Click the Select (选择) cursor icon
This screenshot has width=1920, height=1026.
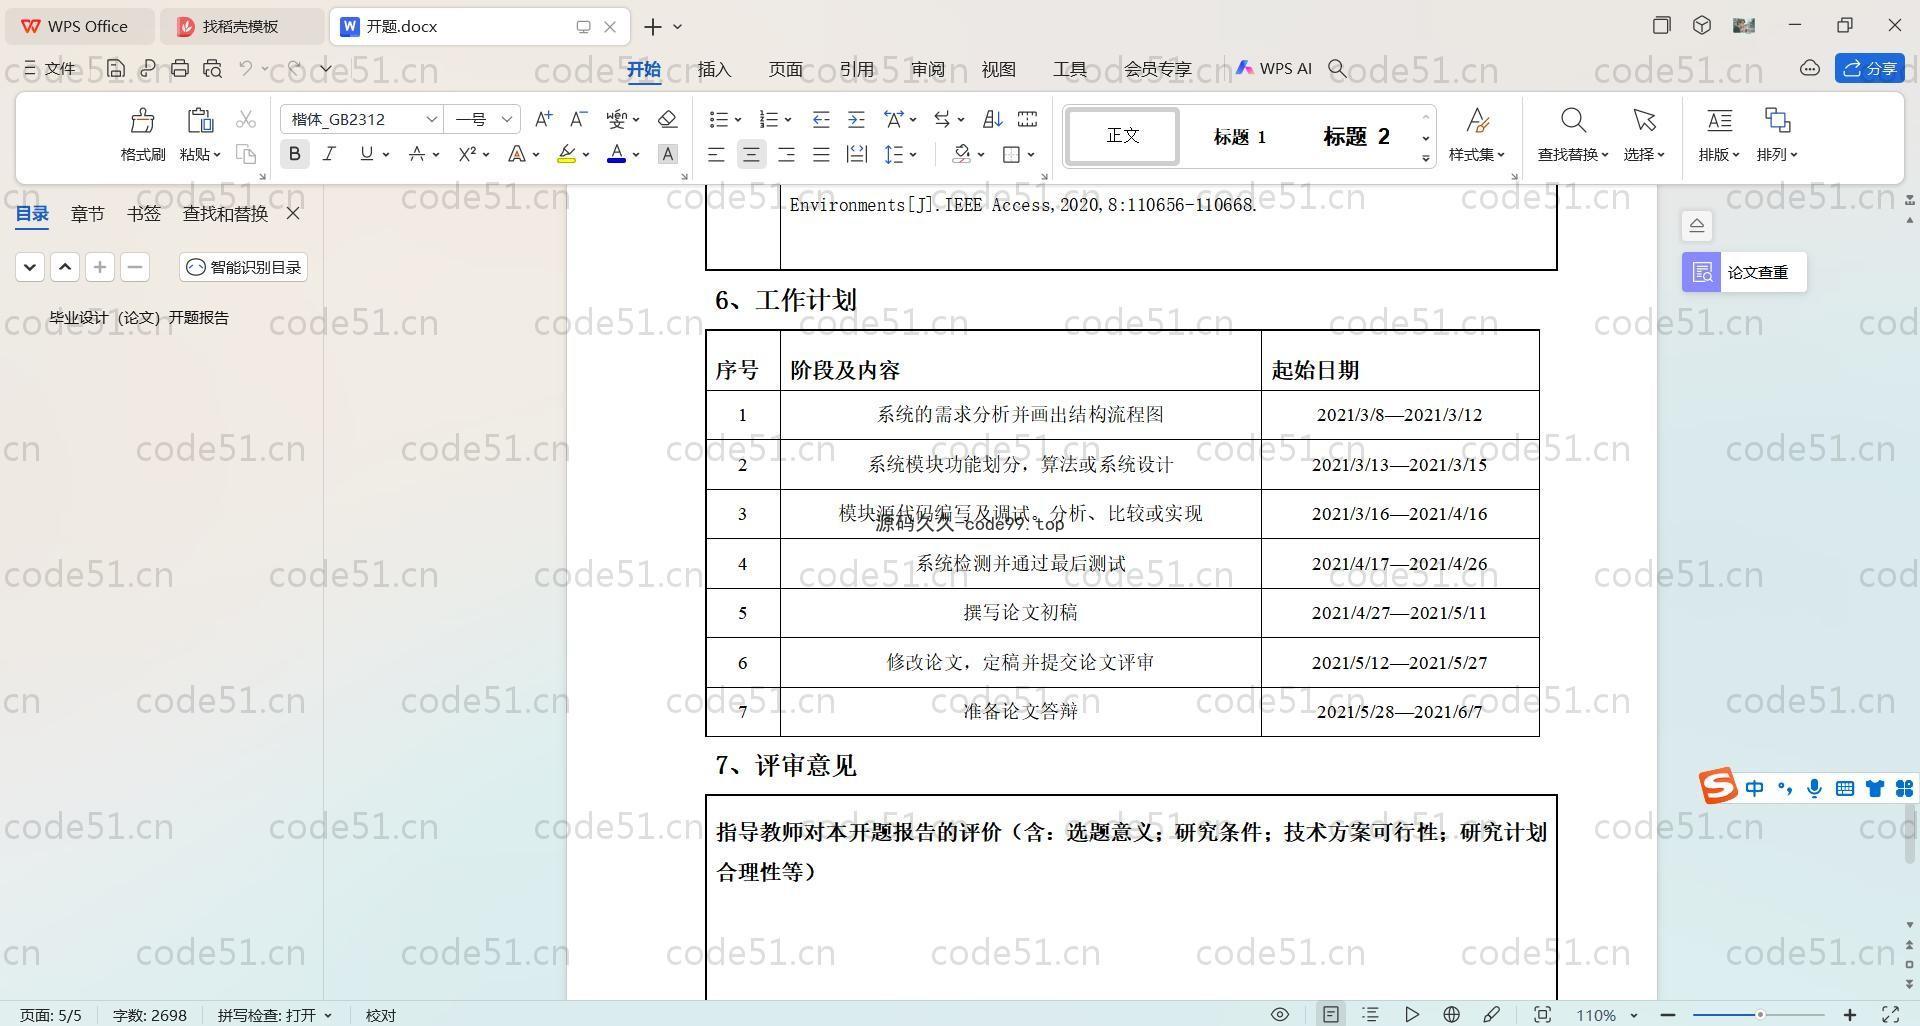(1644, 121)
